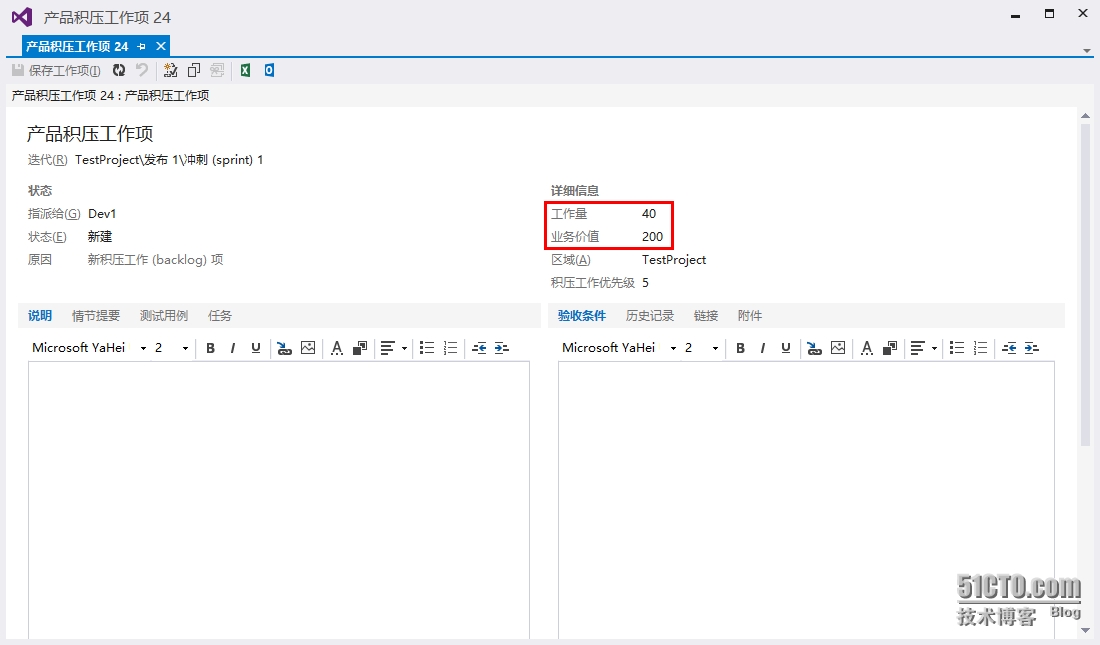Screen dimensions: 1100x645
Task: Apply bulleted list in 验收条件 editor
Action: click(x=957, y=348)
